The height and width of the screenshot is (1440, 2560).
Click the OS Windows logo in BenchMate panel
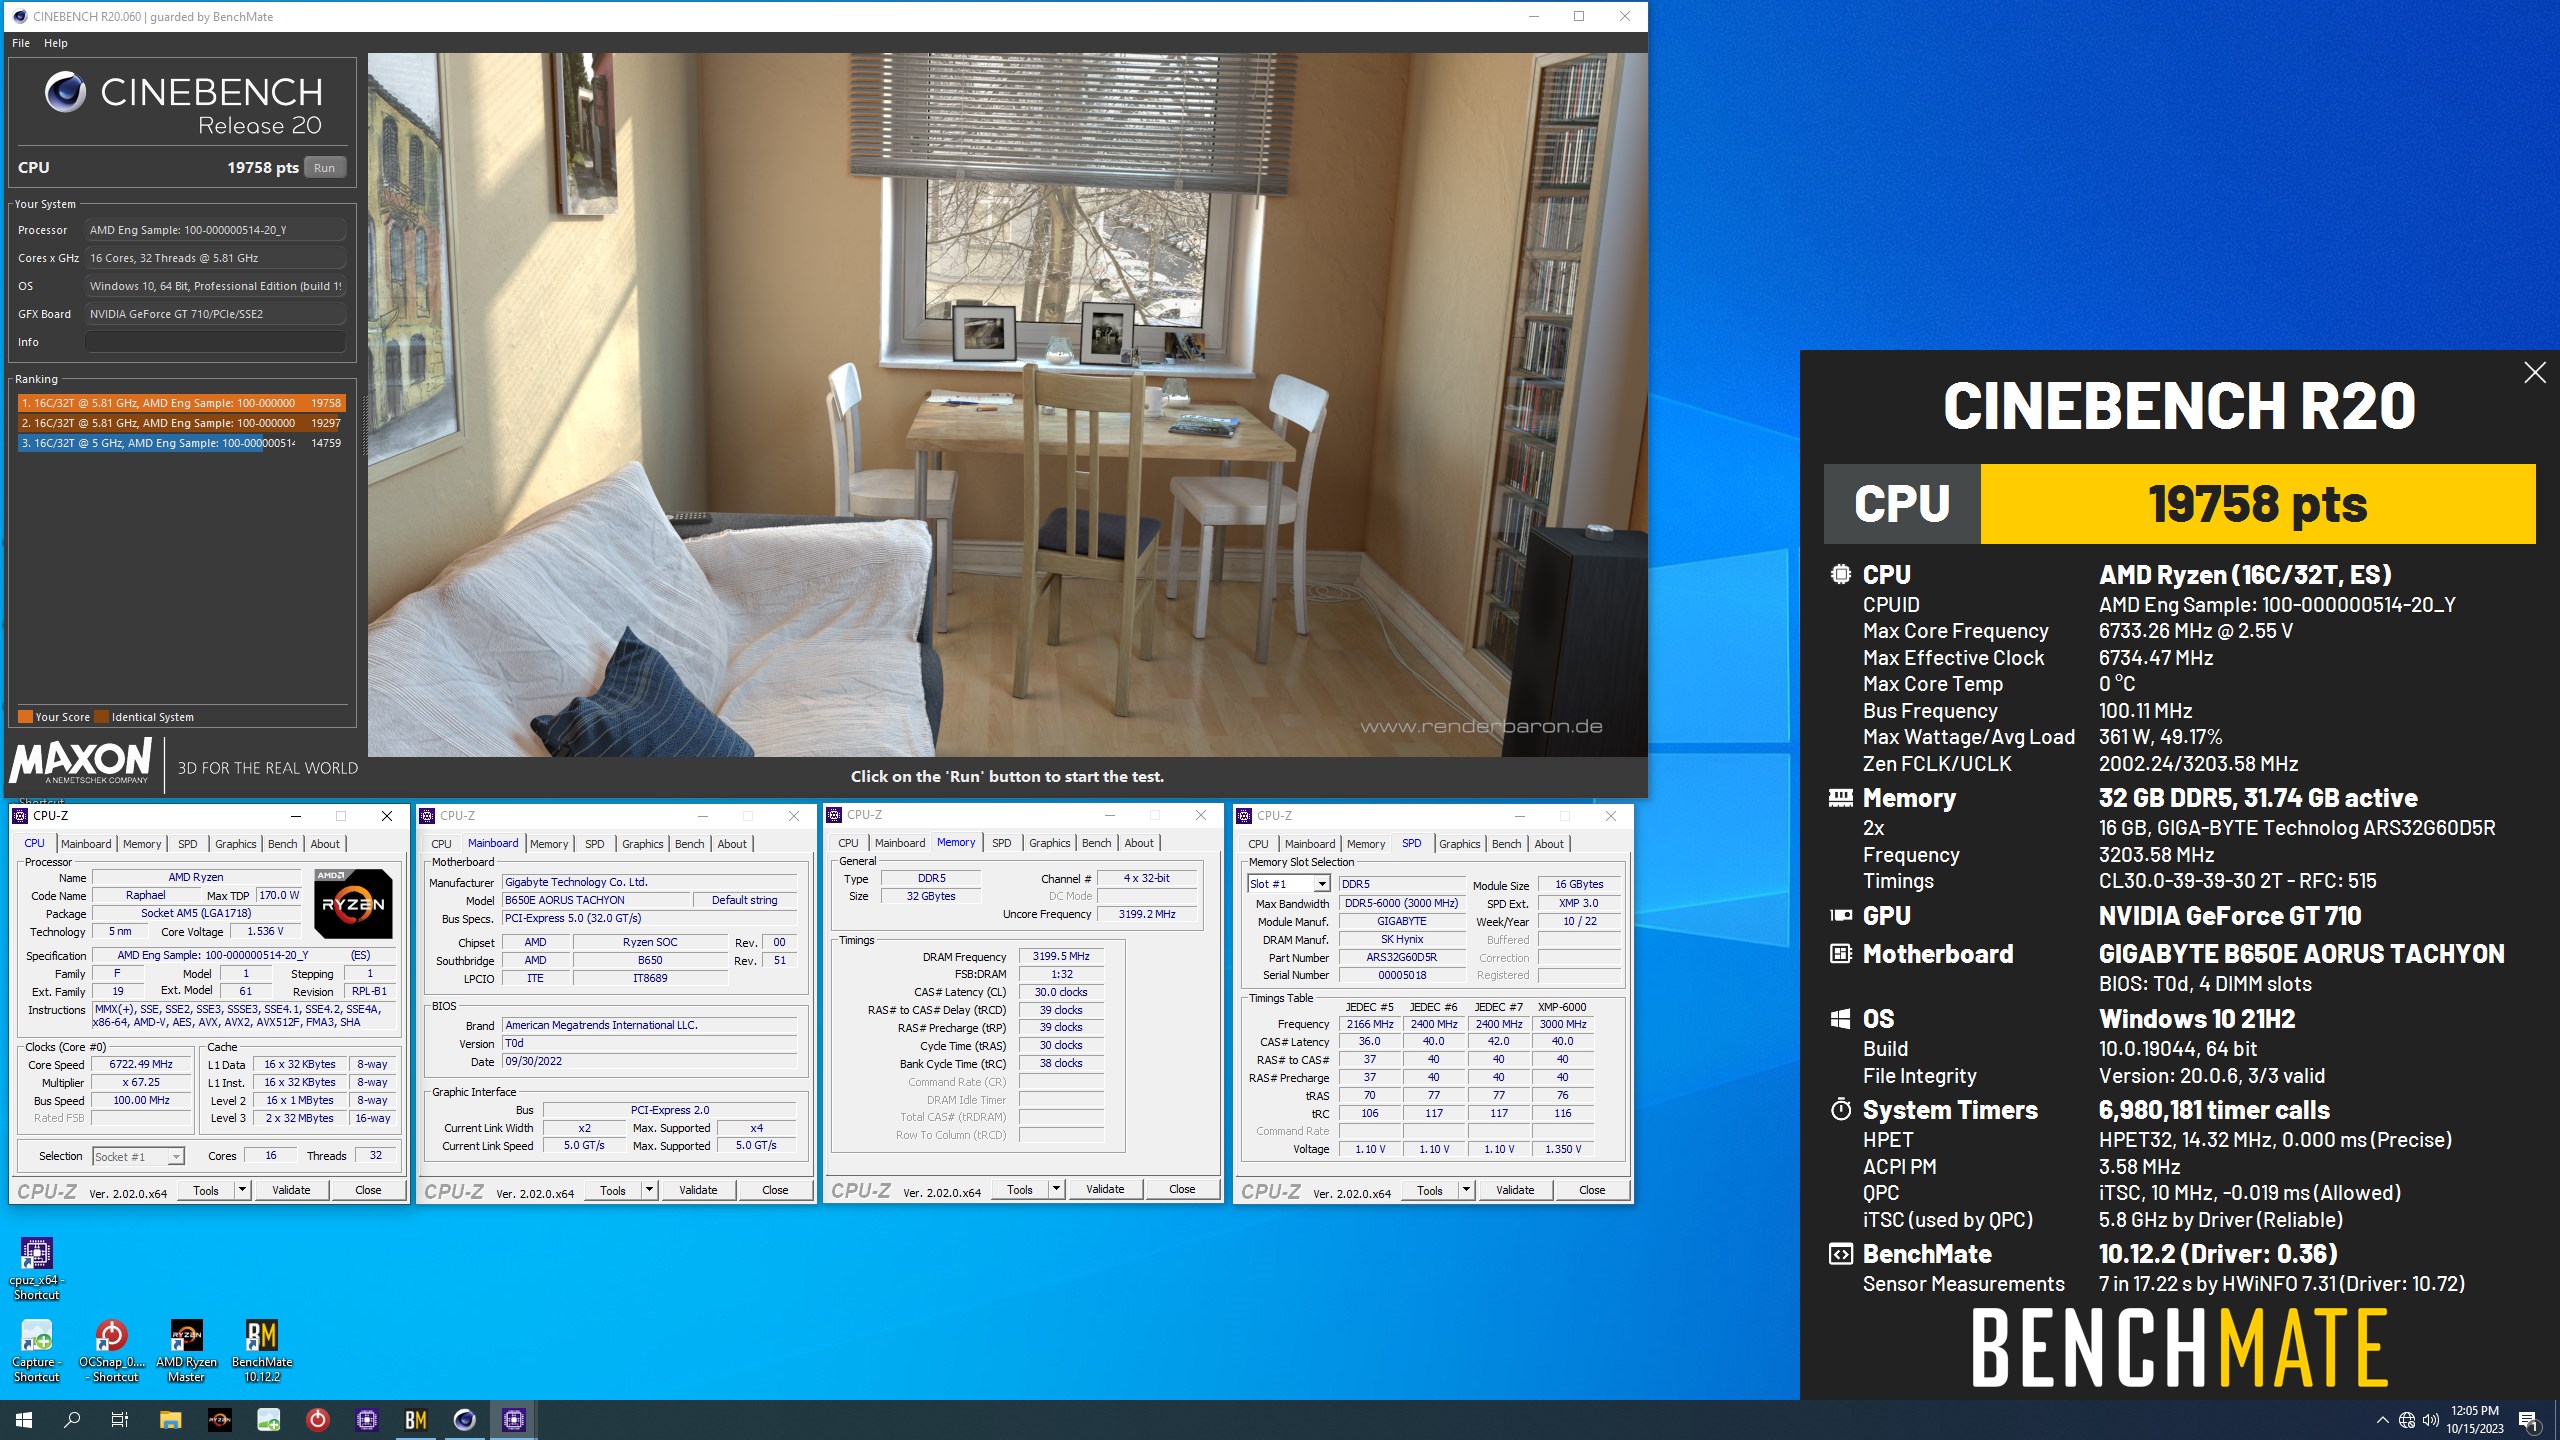tap(1840, 1019)
